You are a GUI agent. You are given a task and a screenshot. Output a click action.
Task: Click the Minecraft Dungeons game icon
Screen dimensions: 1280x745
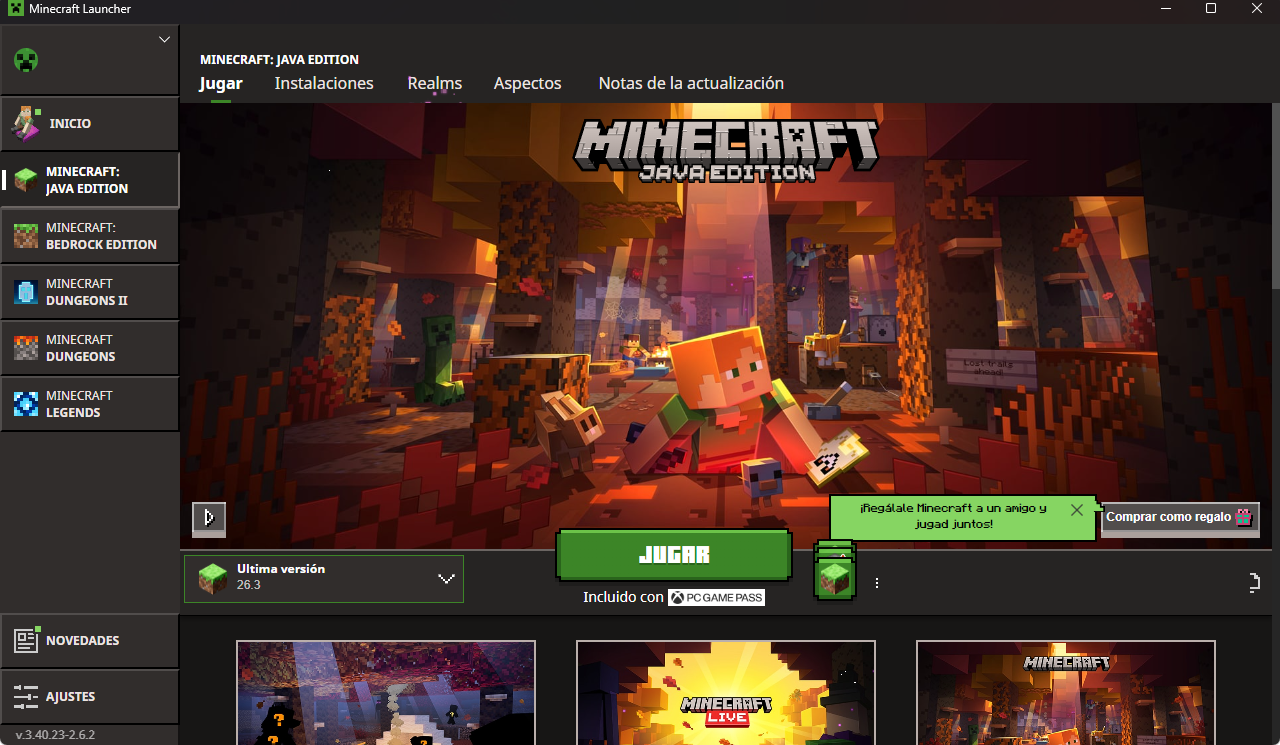click(x=26, y=348)
